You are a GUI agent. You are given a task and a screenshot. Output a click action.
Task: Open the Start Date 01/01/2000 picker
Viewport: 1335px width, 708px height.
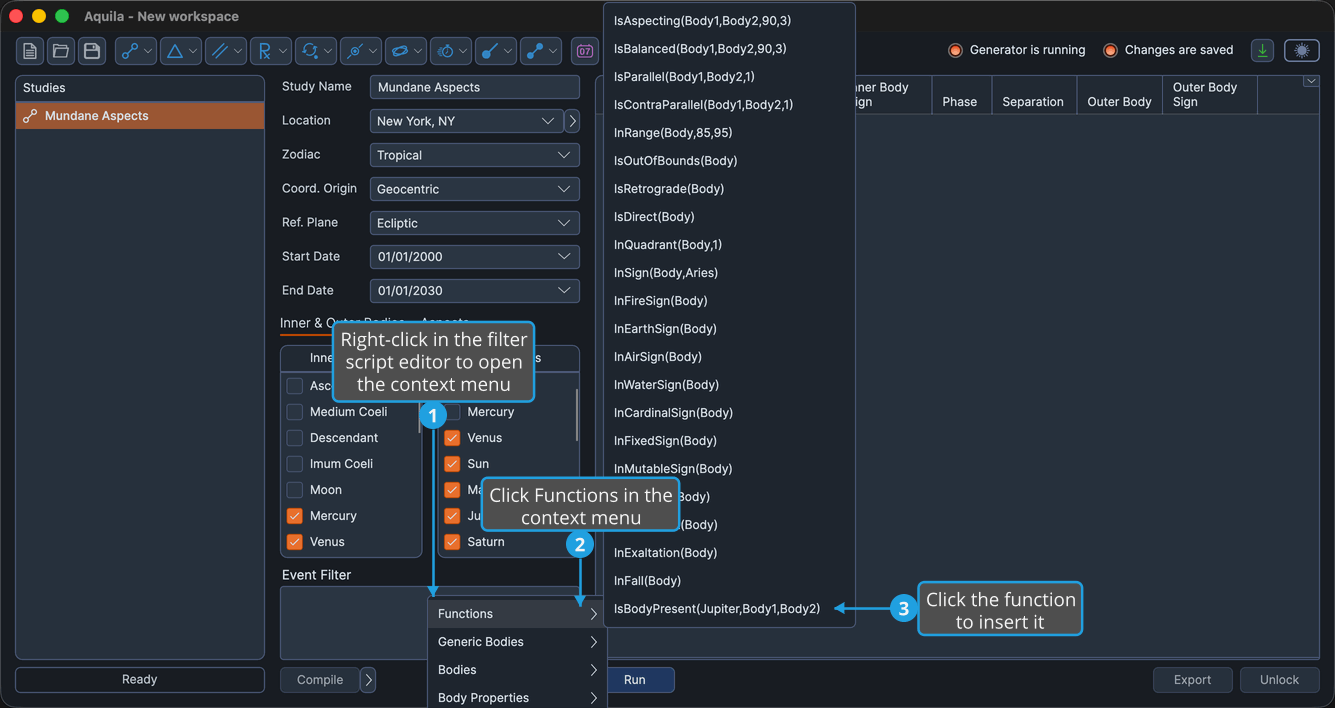click(x=475, y=257)
